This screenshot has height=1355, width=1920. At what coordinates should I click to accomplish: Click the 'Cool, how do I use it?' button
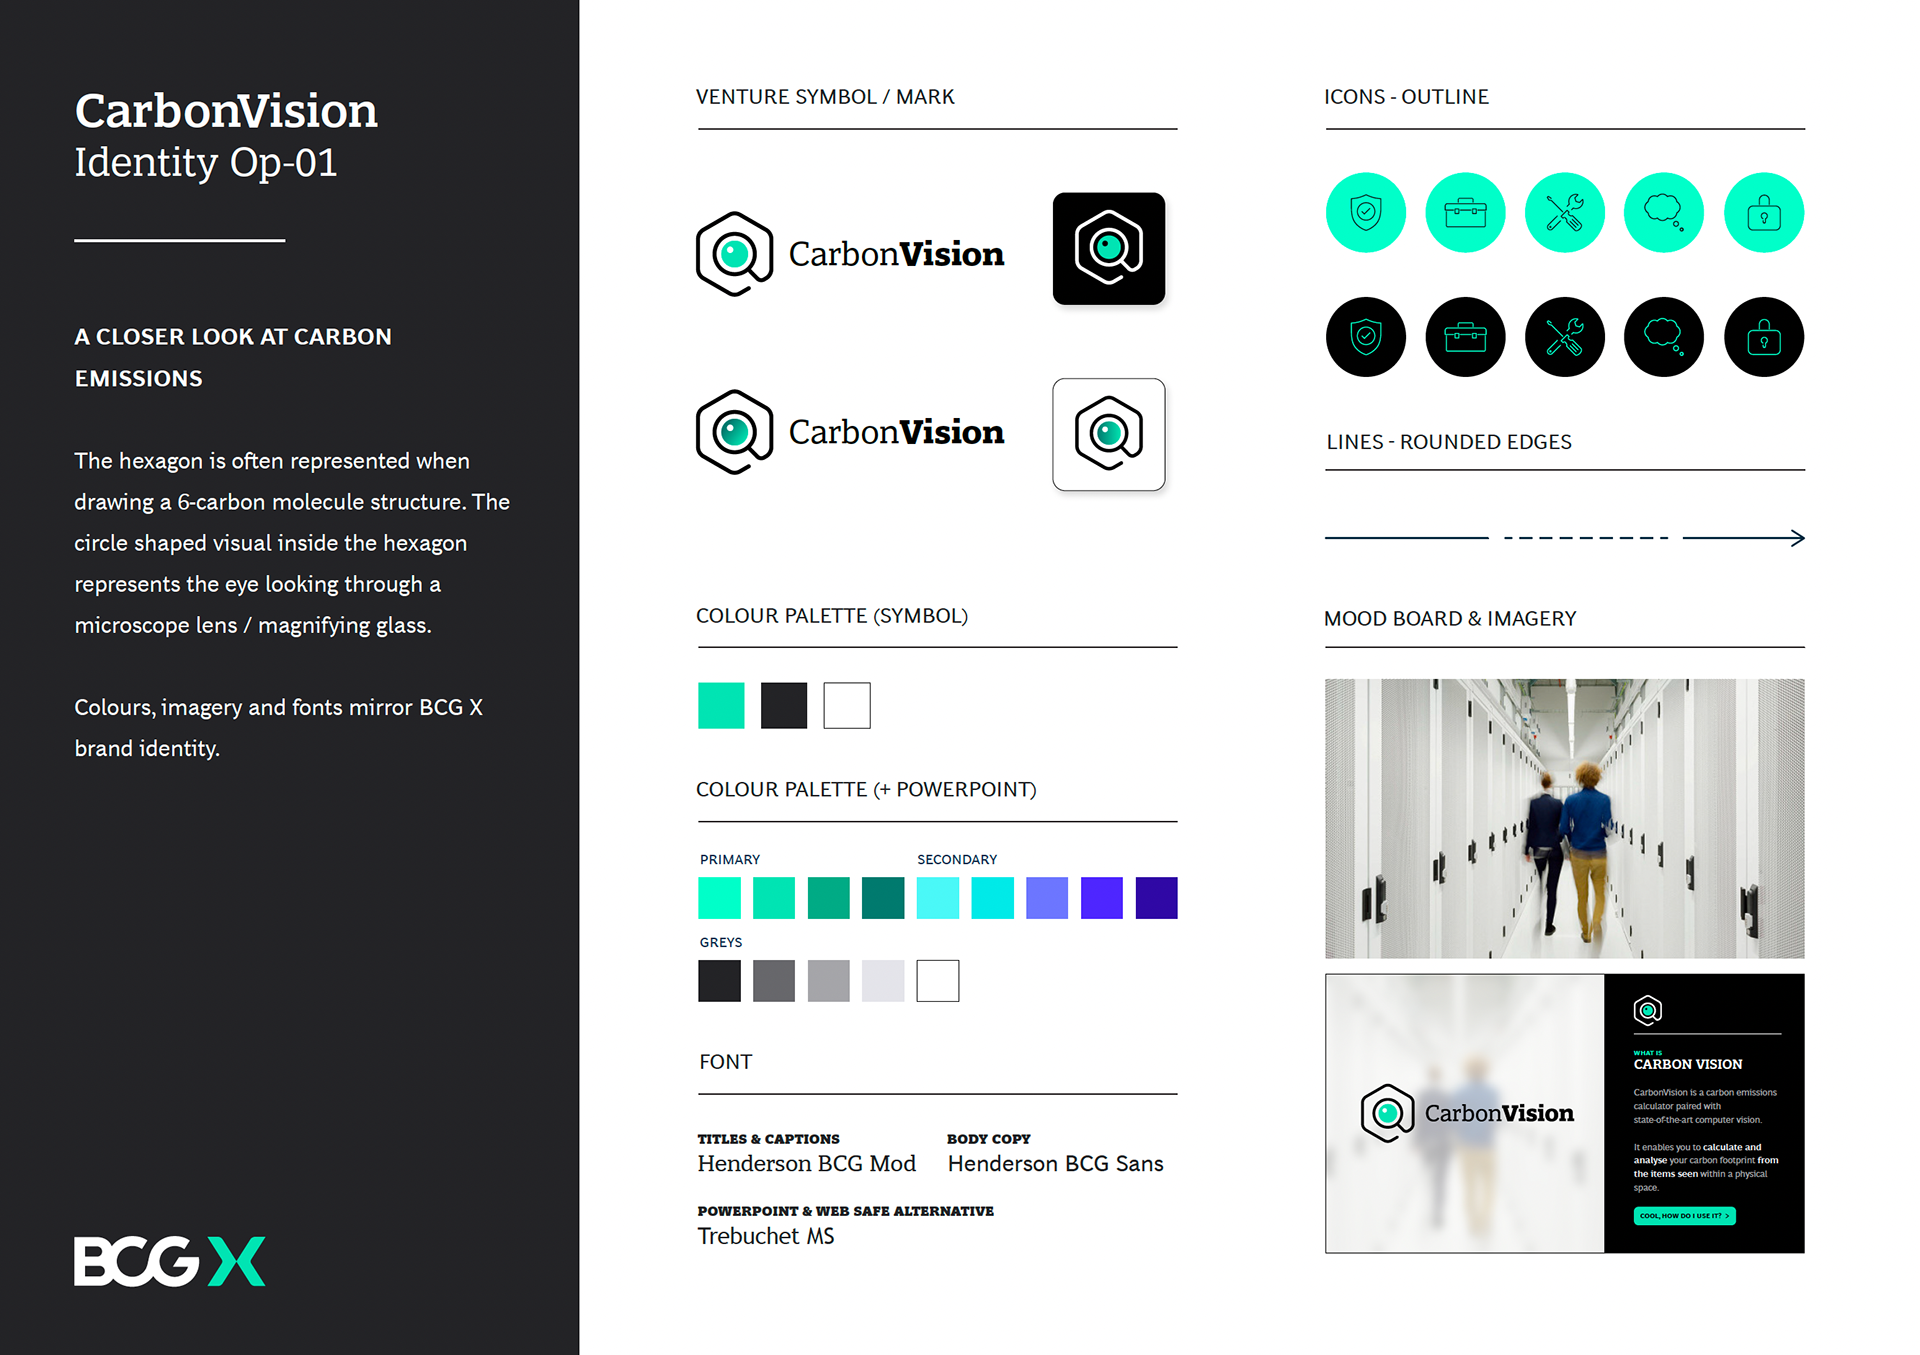[1684, 1216]
